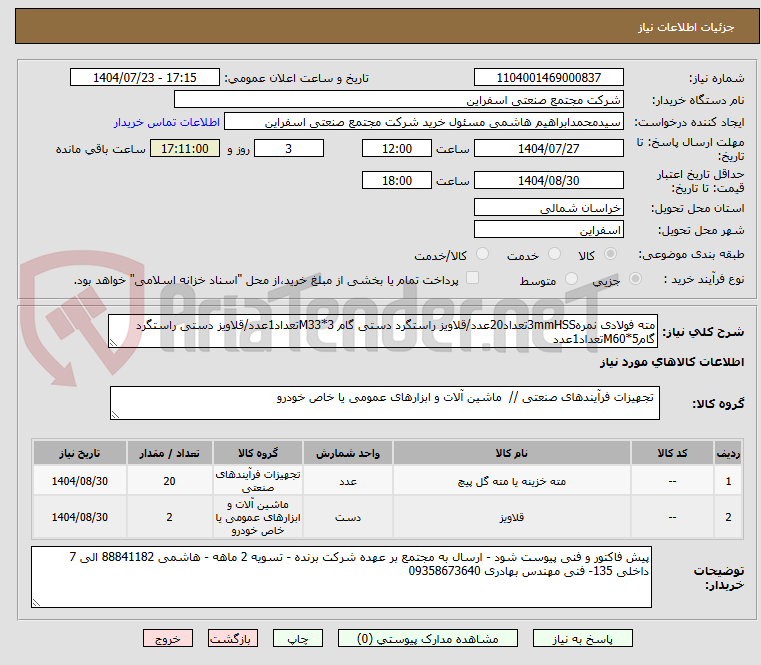Click group cell تجهیزات فرآیندهای صنعتی
Screen dimensions: 761x665
coord(258,481)
